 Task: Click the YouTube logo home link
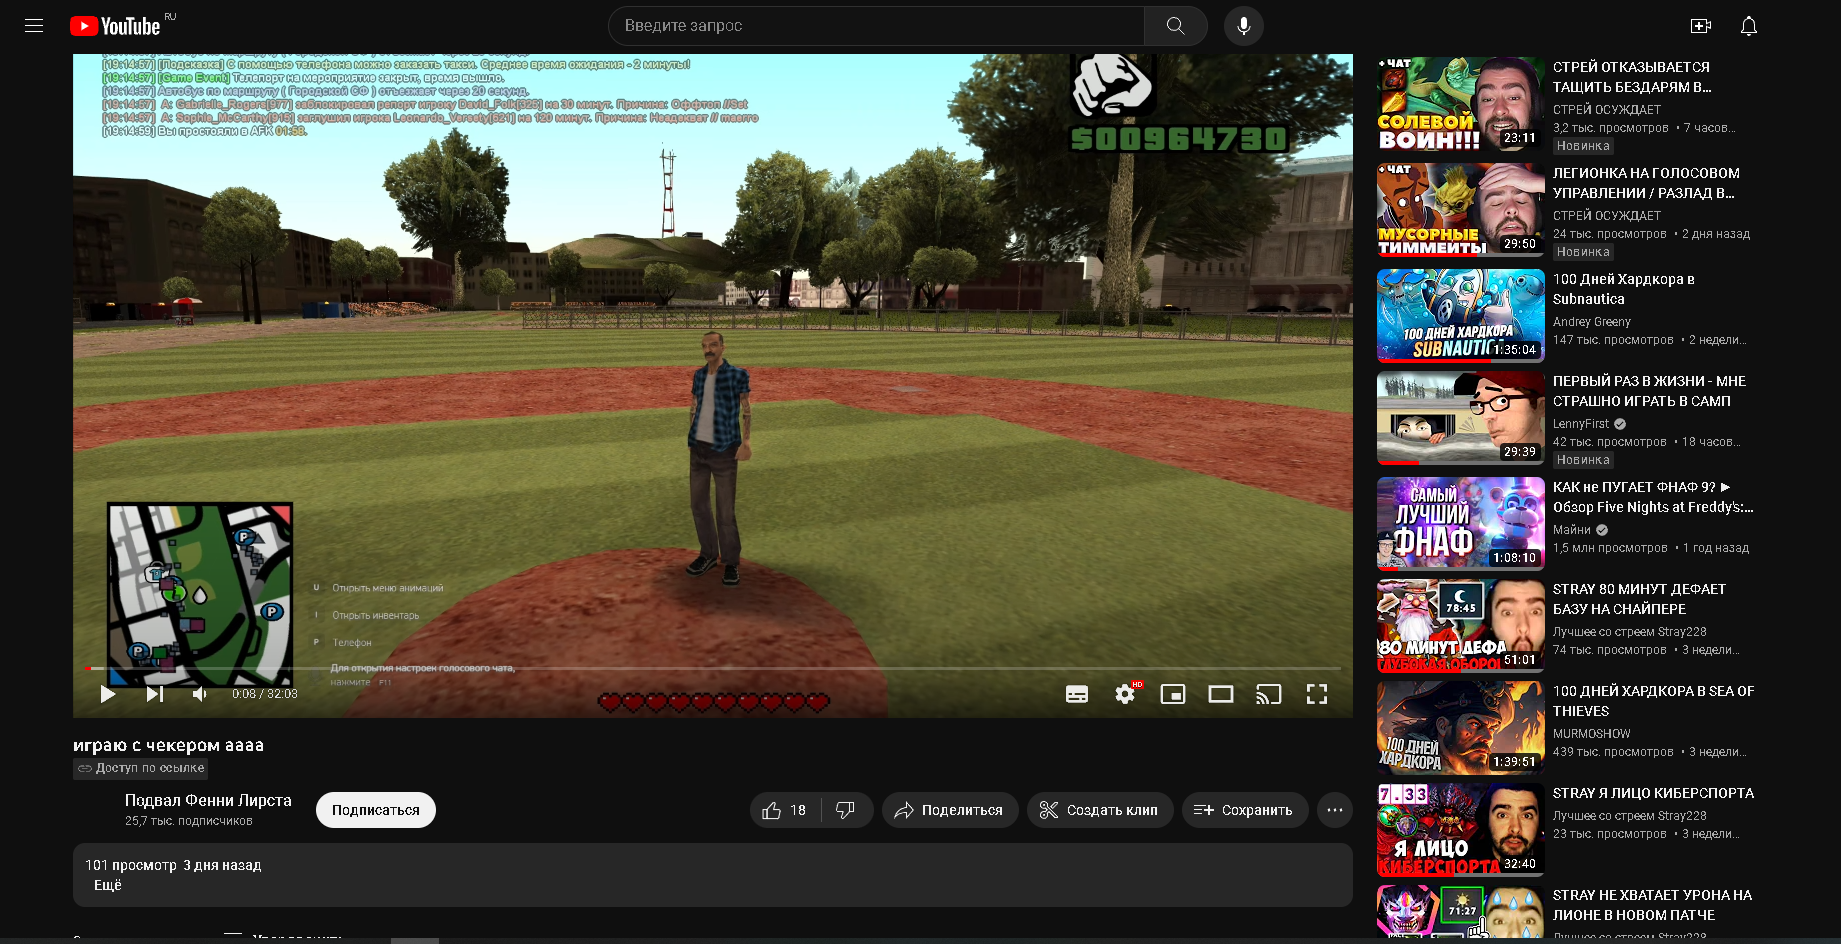116,26
